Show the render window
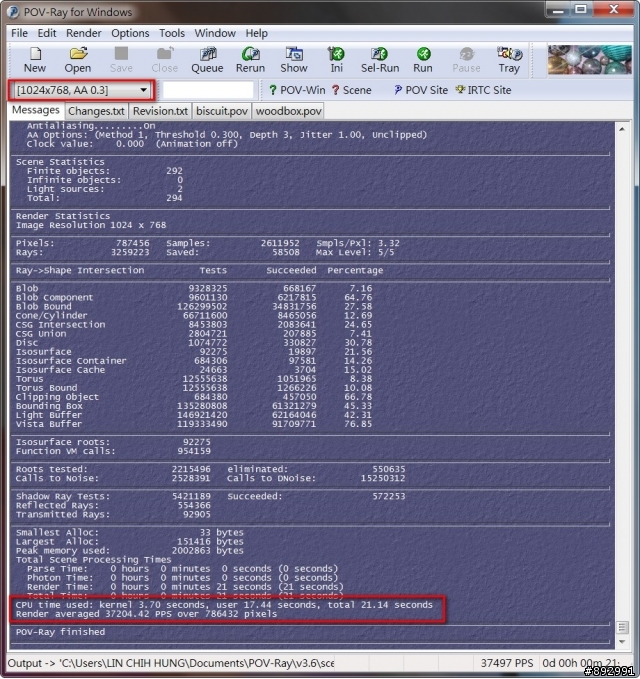Screen dimensions: 640x679 [x=294, y=60]
